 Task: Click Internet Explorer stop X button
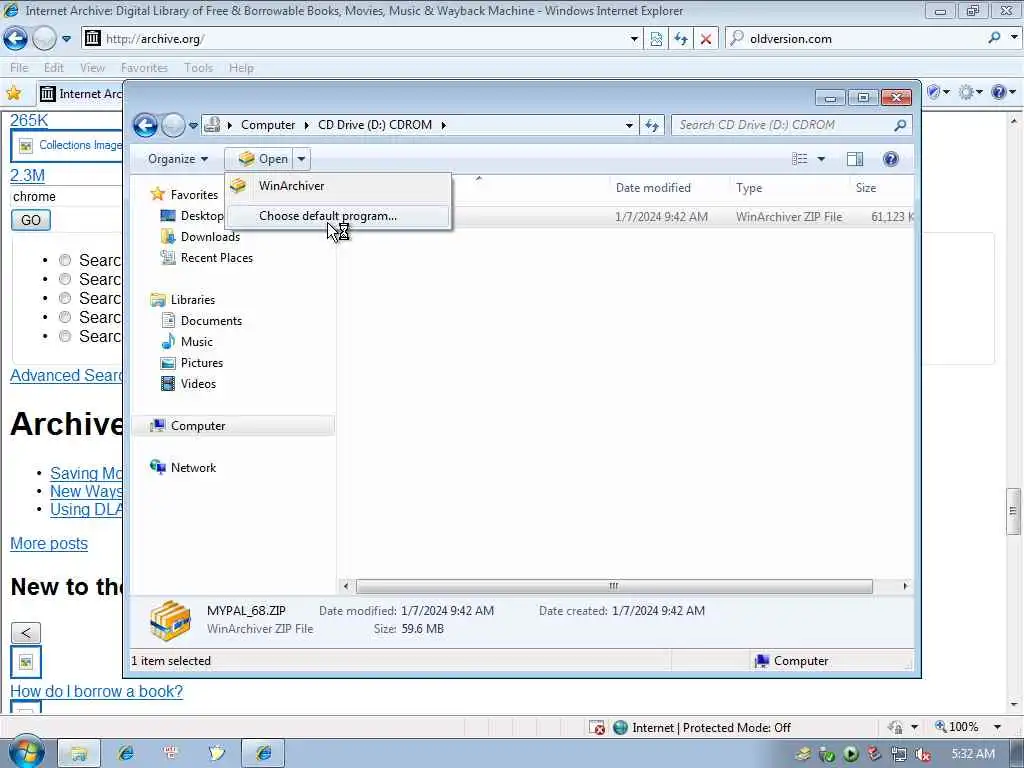705,39
